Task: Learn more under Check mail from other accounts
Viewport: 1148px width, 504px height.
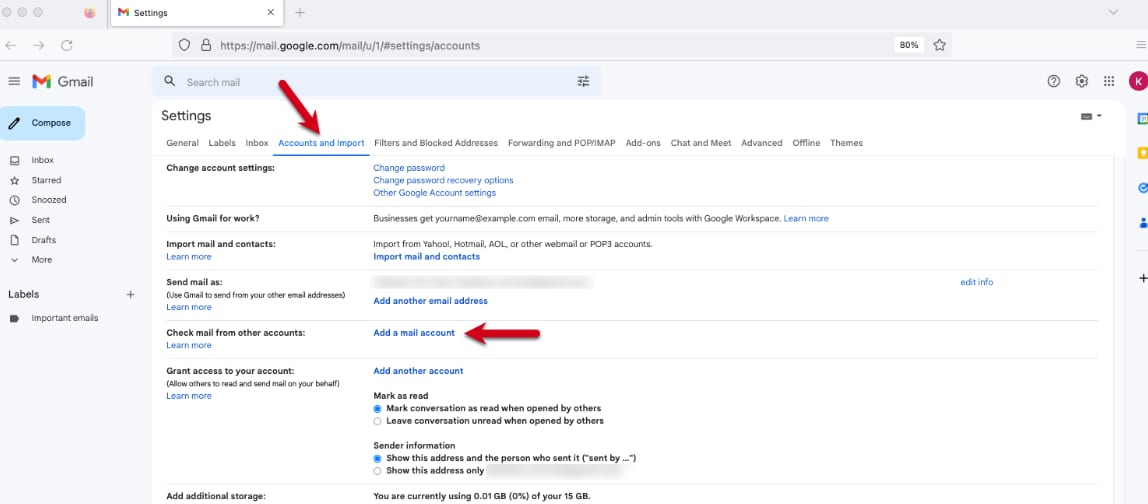Action: point(189,345)
